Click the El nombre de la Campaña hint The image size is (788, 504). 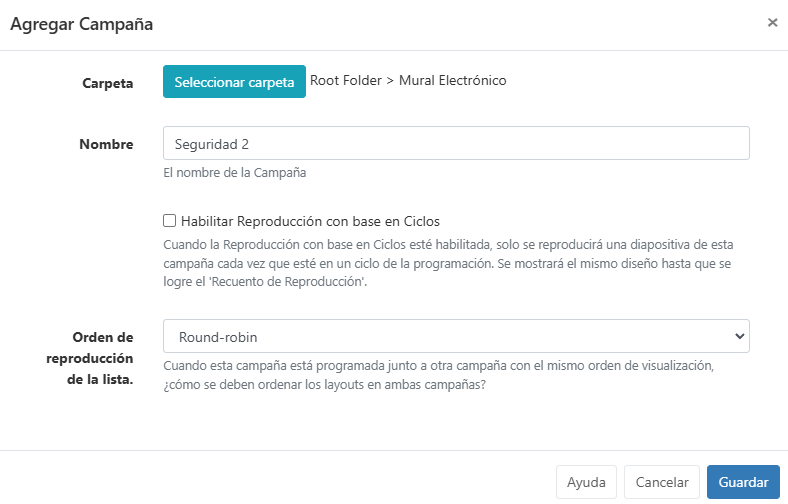(235, 172)
